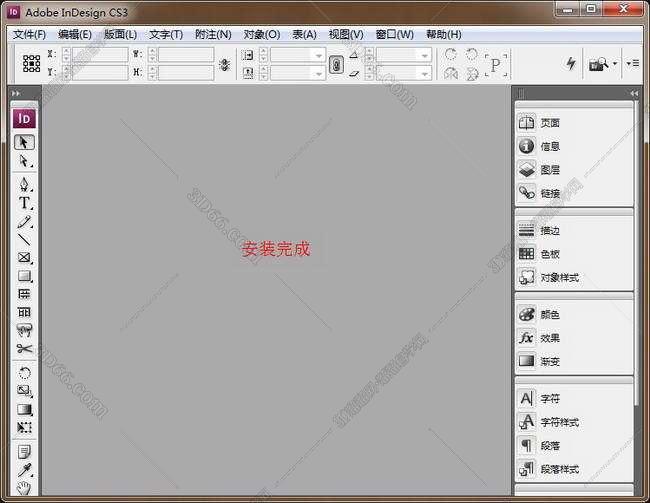Image resolution: width=650 pixels, height=503 pixels.
Task: Open the Character panel (字符)
Action: click(538, 399)
